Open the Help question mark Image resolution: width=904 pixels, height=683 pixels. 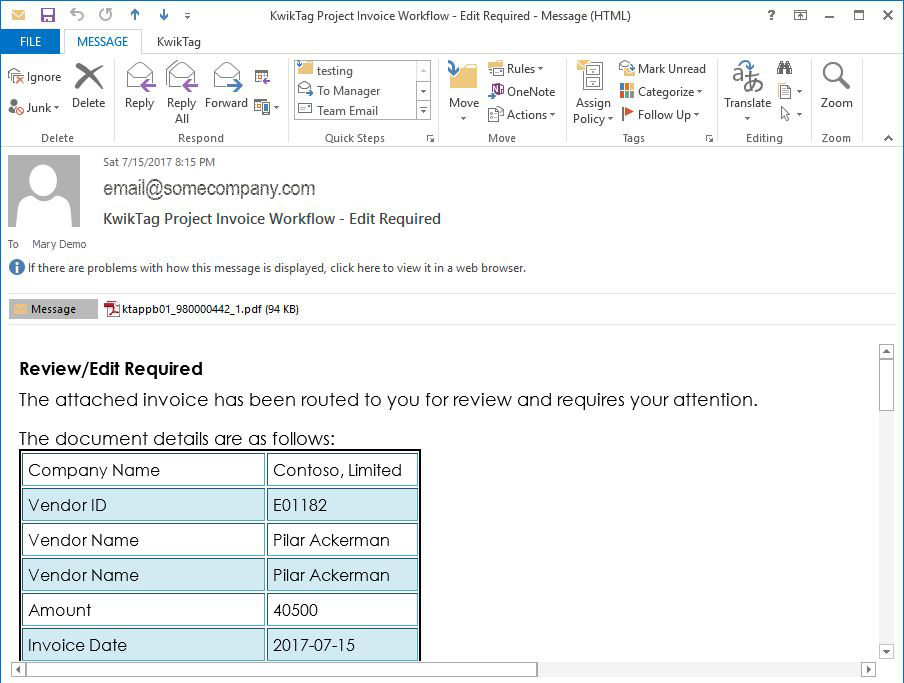coord(771,16)
